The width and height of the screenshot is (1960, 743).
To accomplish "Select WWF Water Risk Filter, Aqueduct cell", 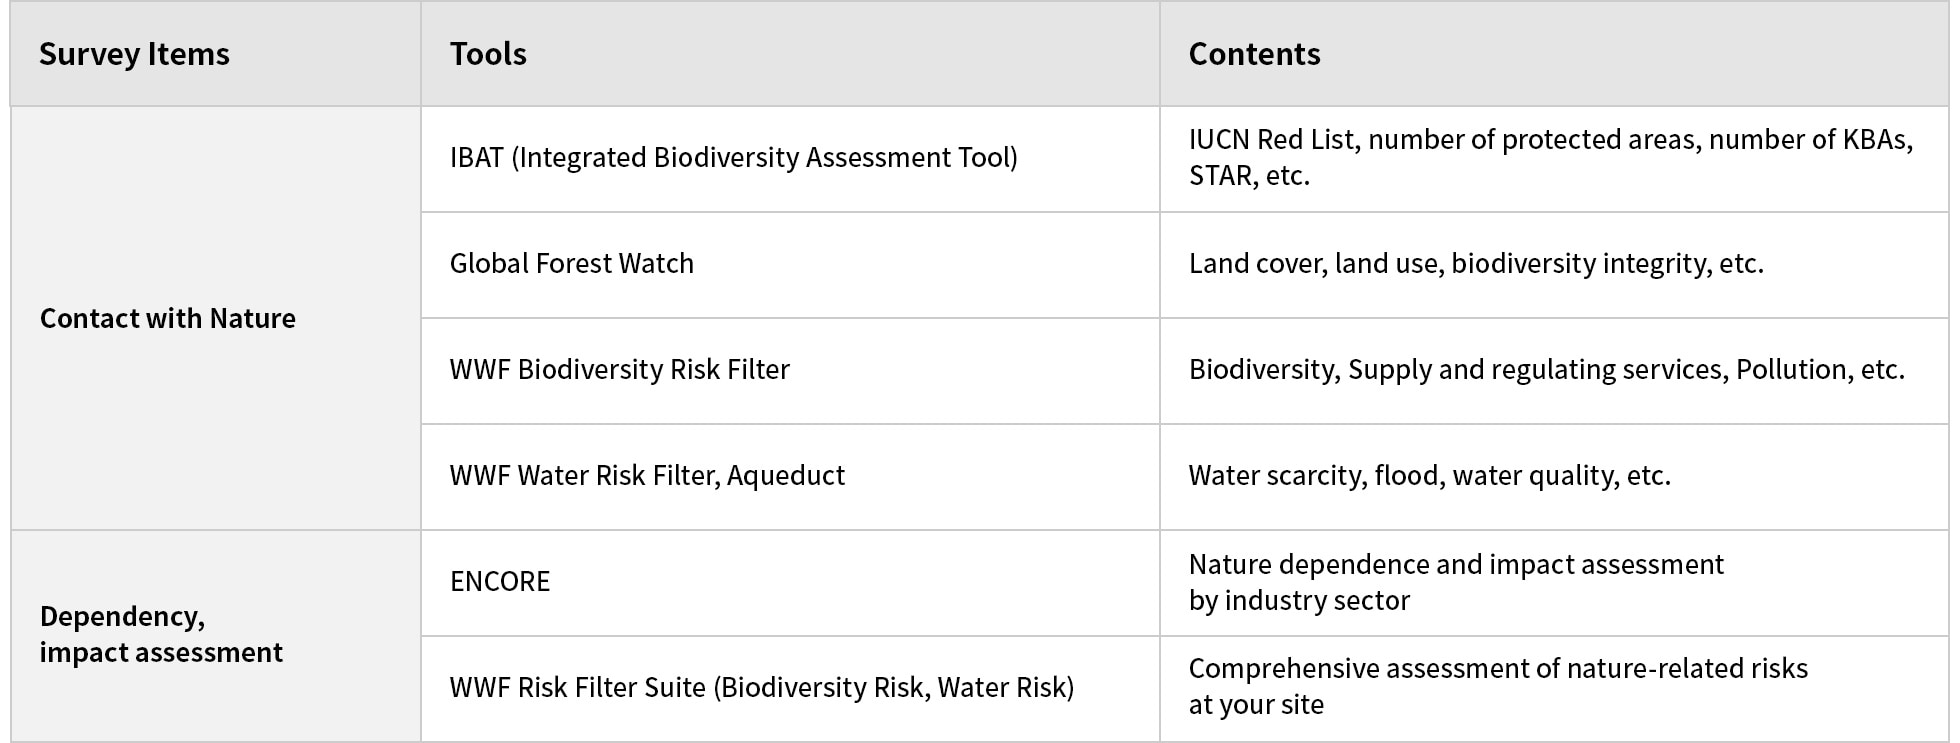I will click(647, 476).
